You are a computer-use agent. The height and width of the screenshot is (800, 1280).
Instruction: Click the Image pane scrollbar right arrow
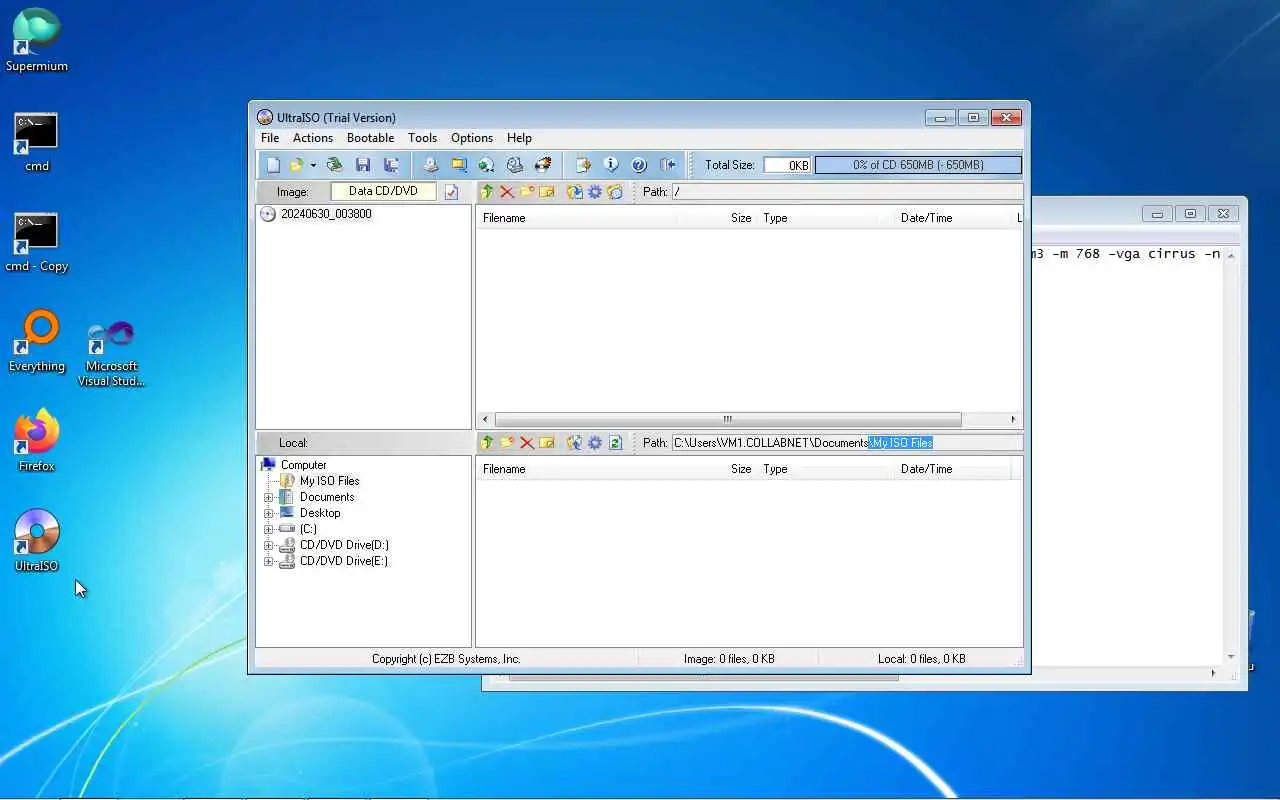pos(1013,419)
